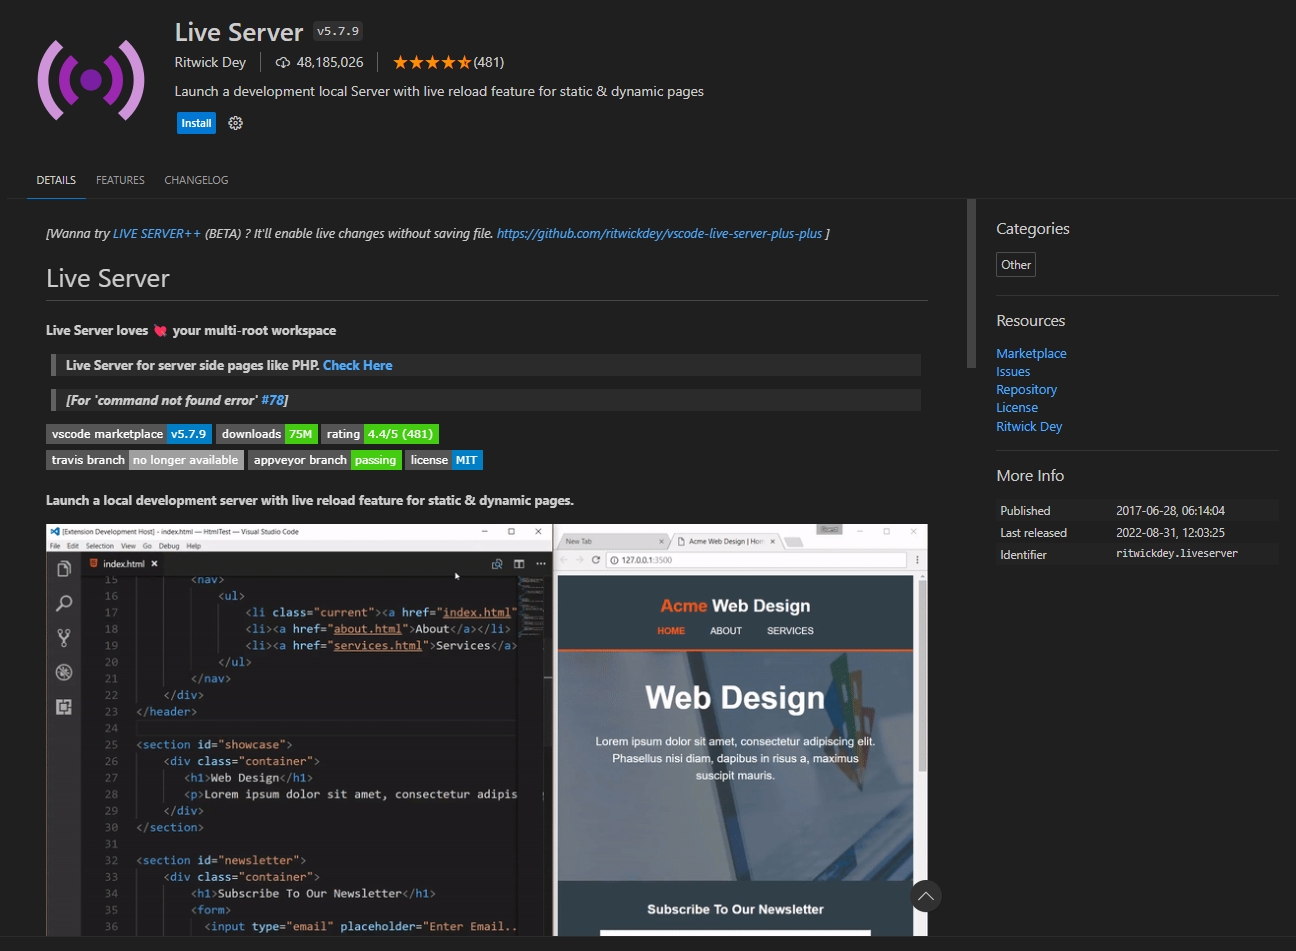
Task: Click ABOUT nav in demo webpage
Action: pyautogui.click(x=726, y=631)
